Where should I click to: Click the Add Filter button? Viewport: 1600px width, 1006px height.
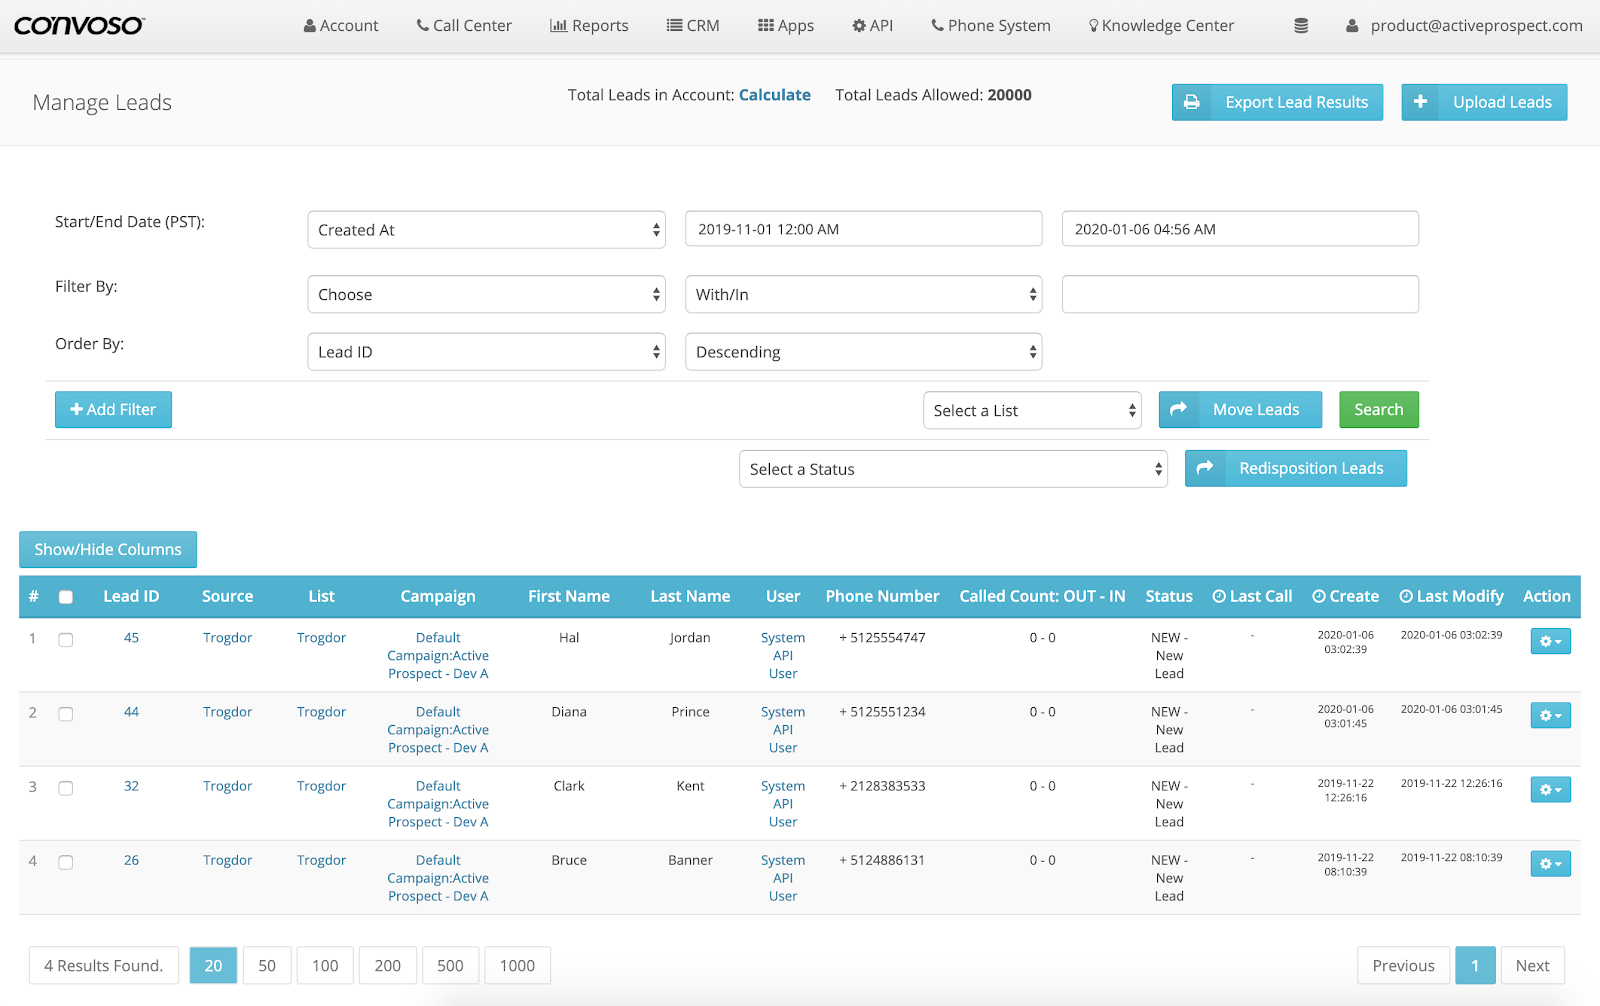[113, 409]
